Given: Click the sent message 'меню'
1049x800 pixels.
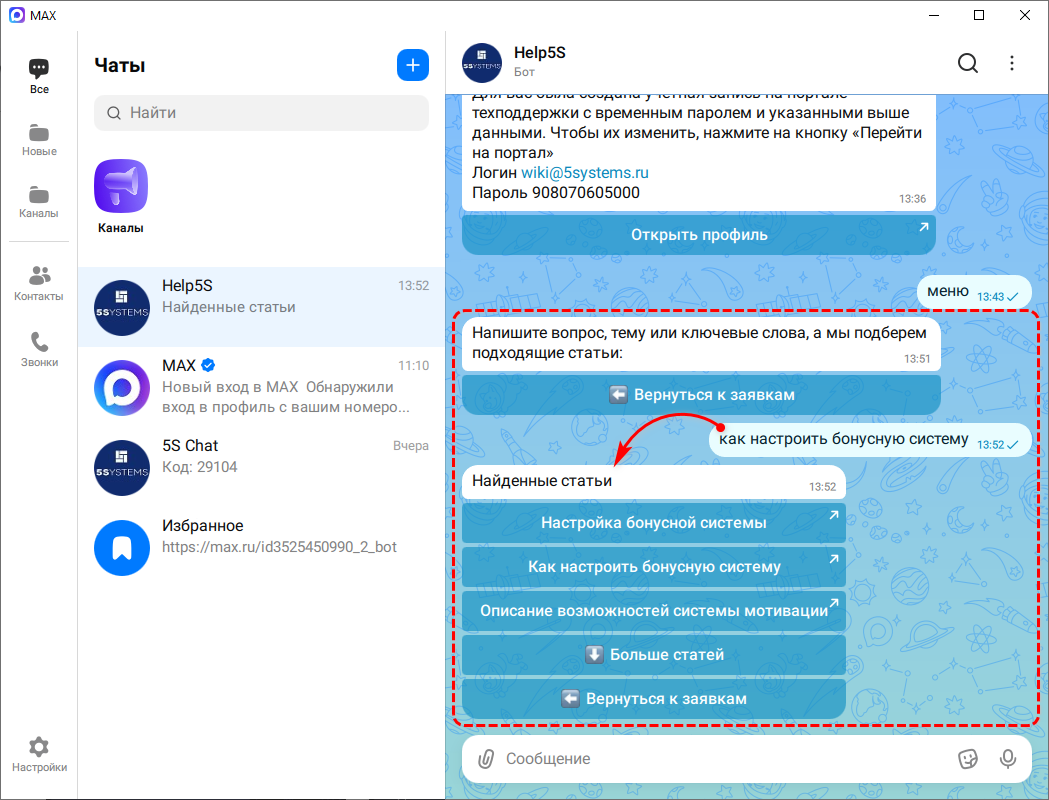Looking at the screenshot, I should pos(973,292).
